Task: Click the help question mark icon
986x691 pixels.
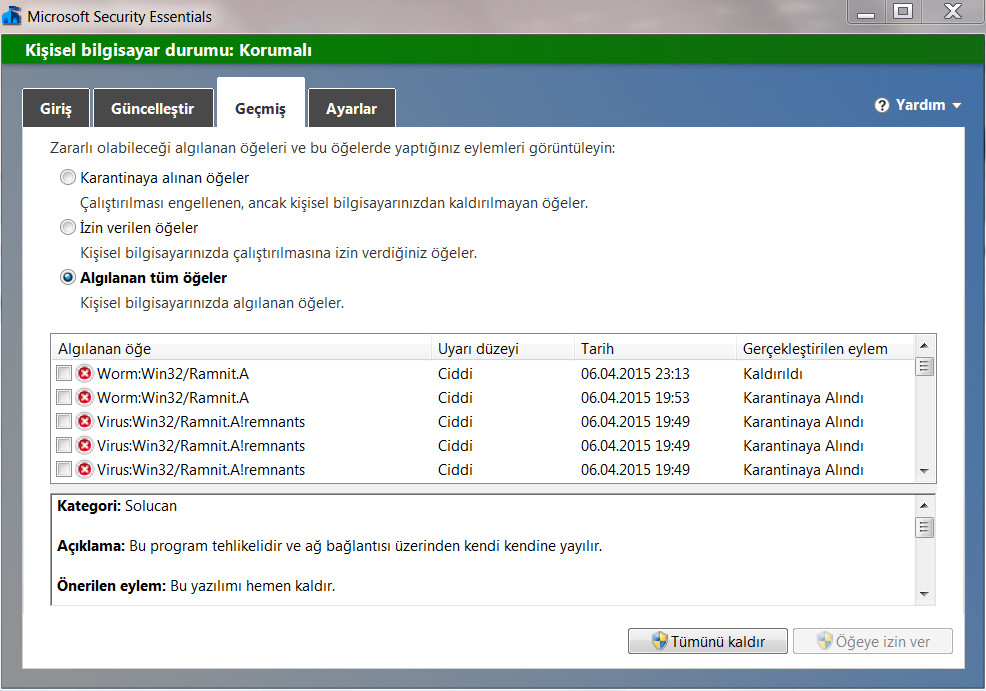Action: click(882, 105)
